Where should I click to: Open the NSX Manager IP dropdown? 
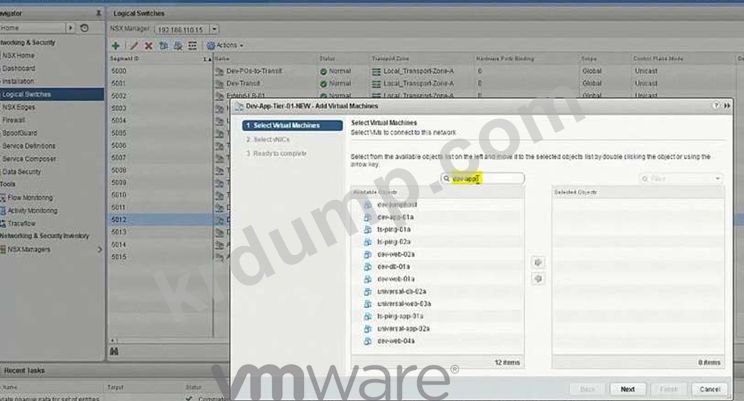coord(214,29)
